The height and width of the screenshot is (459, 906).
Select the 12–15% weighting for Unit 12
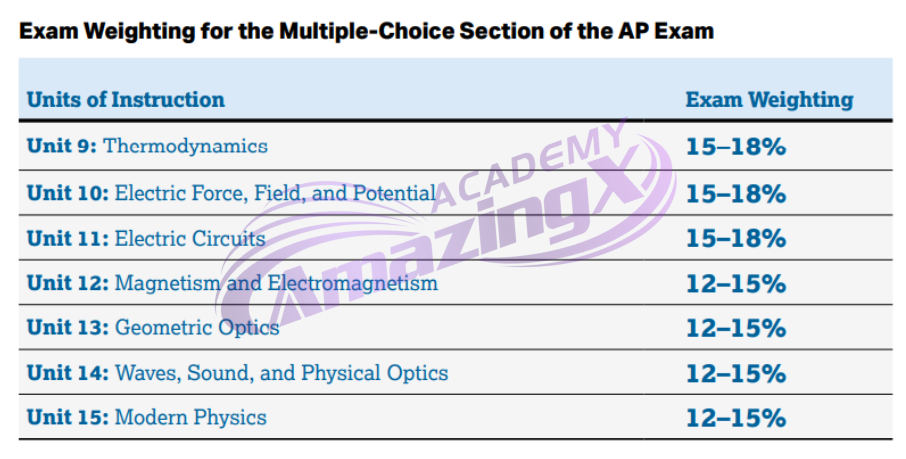[x=736, y=283]
